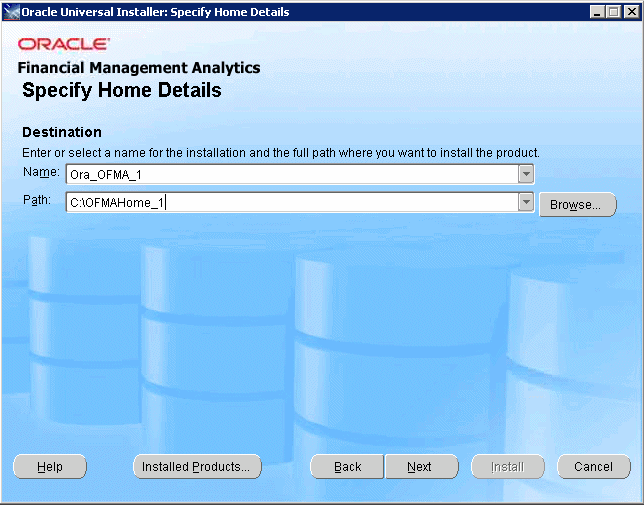
Task: Close the installer window
Action: [x=631, y=12]
